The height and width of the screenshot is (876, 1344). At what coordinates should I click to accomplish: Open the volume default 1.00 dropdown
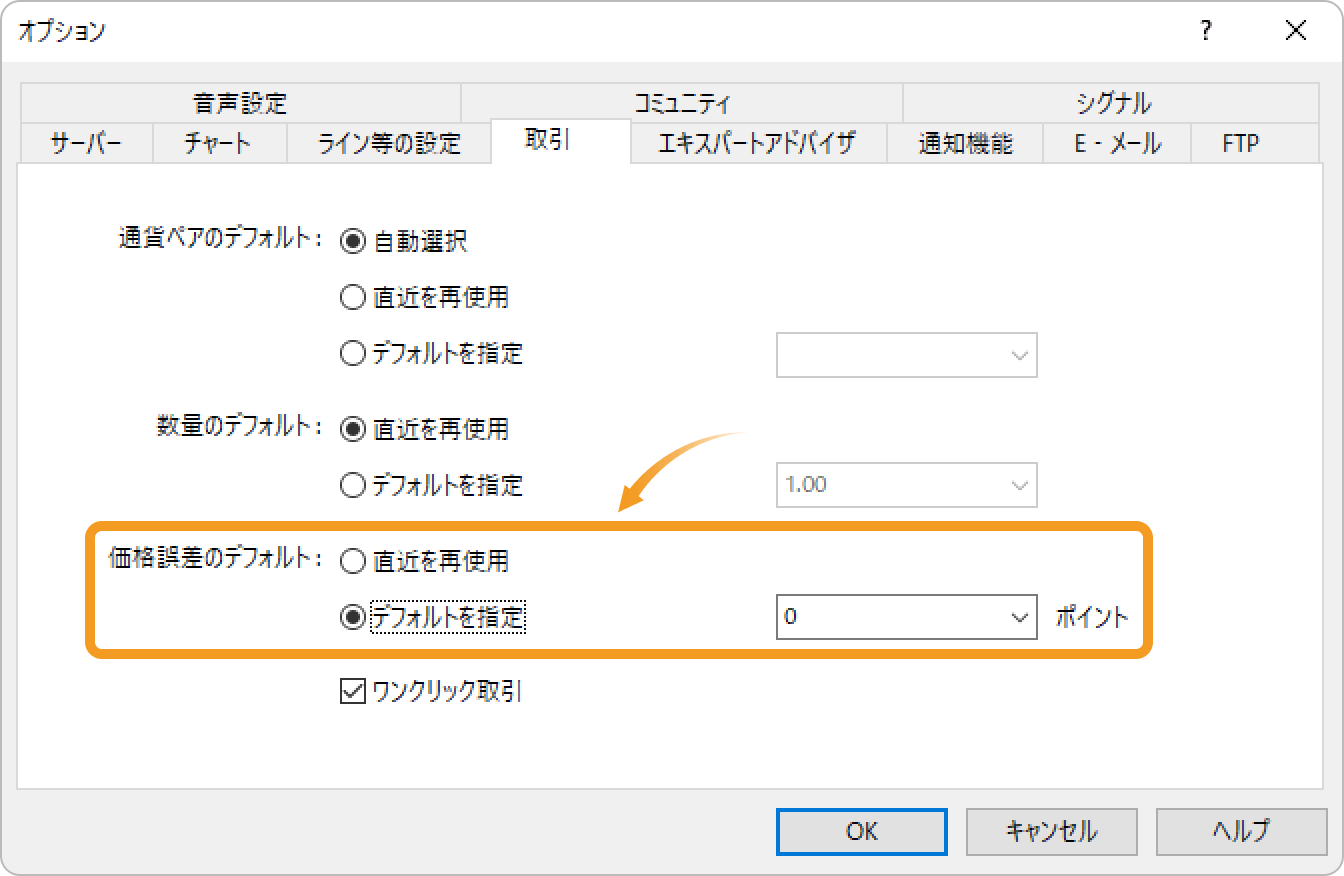coord(907,485)
